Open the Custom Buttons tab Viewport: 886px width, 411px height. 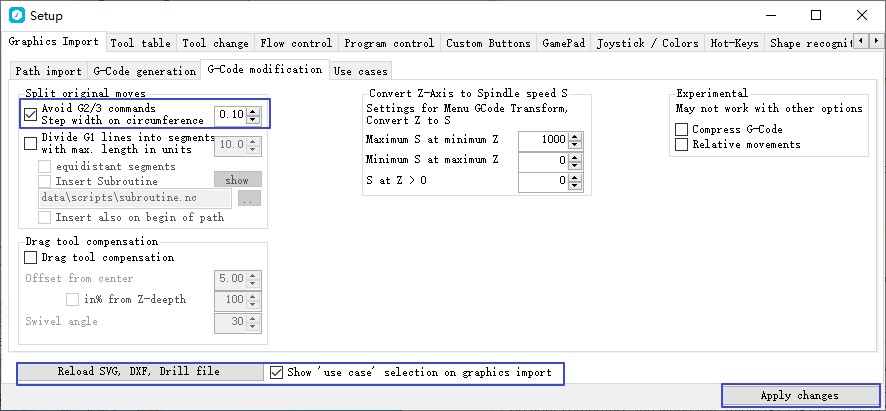click(x=489, y=43)
